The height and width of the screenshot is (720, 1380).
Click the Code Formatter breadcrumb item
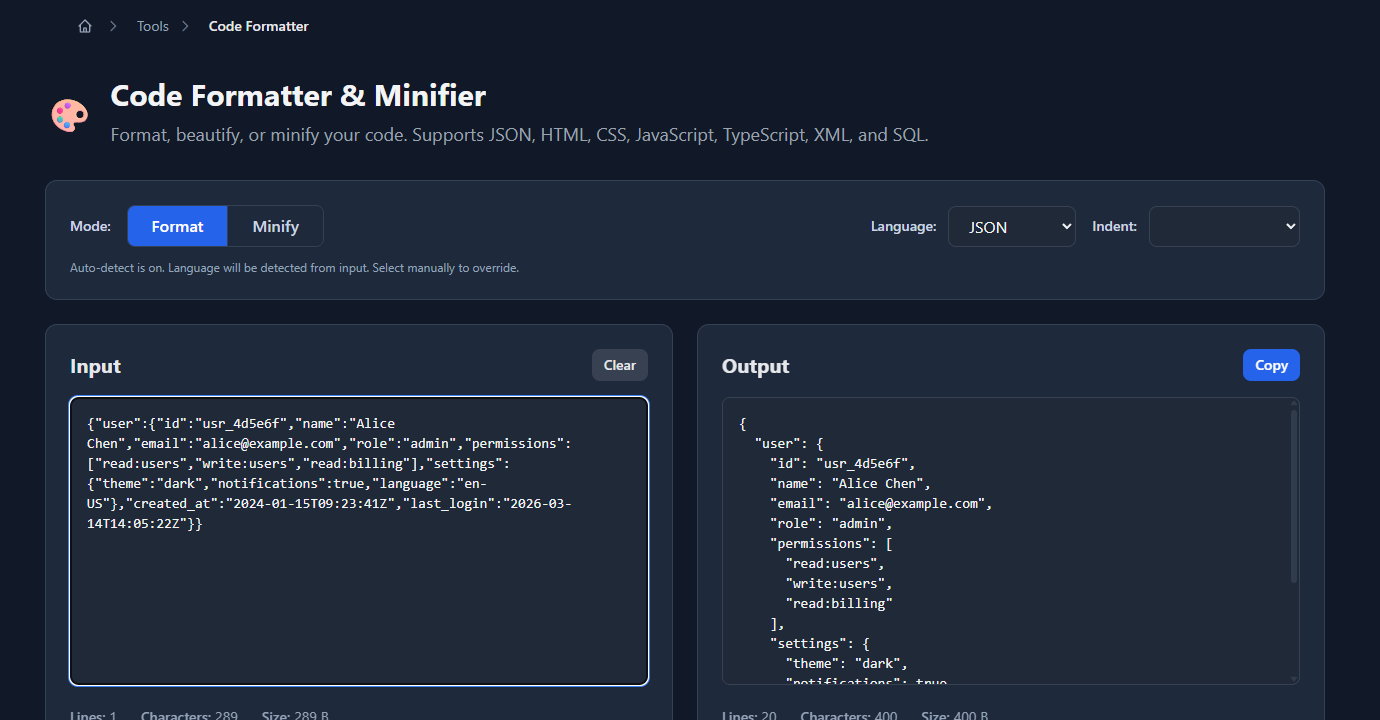point(258,27)
